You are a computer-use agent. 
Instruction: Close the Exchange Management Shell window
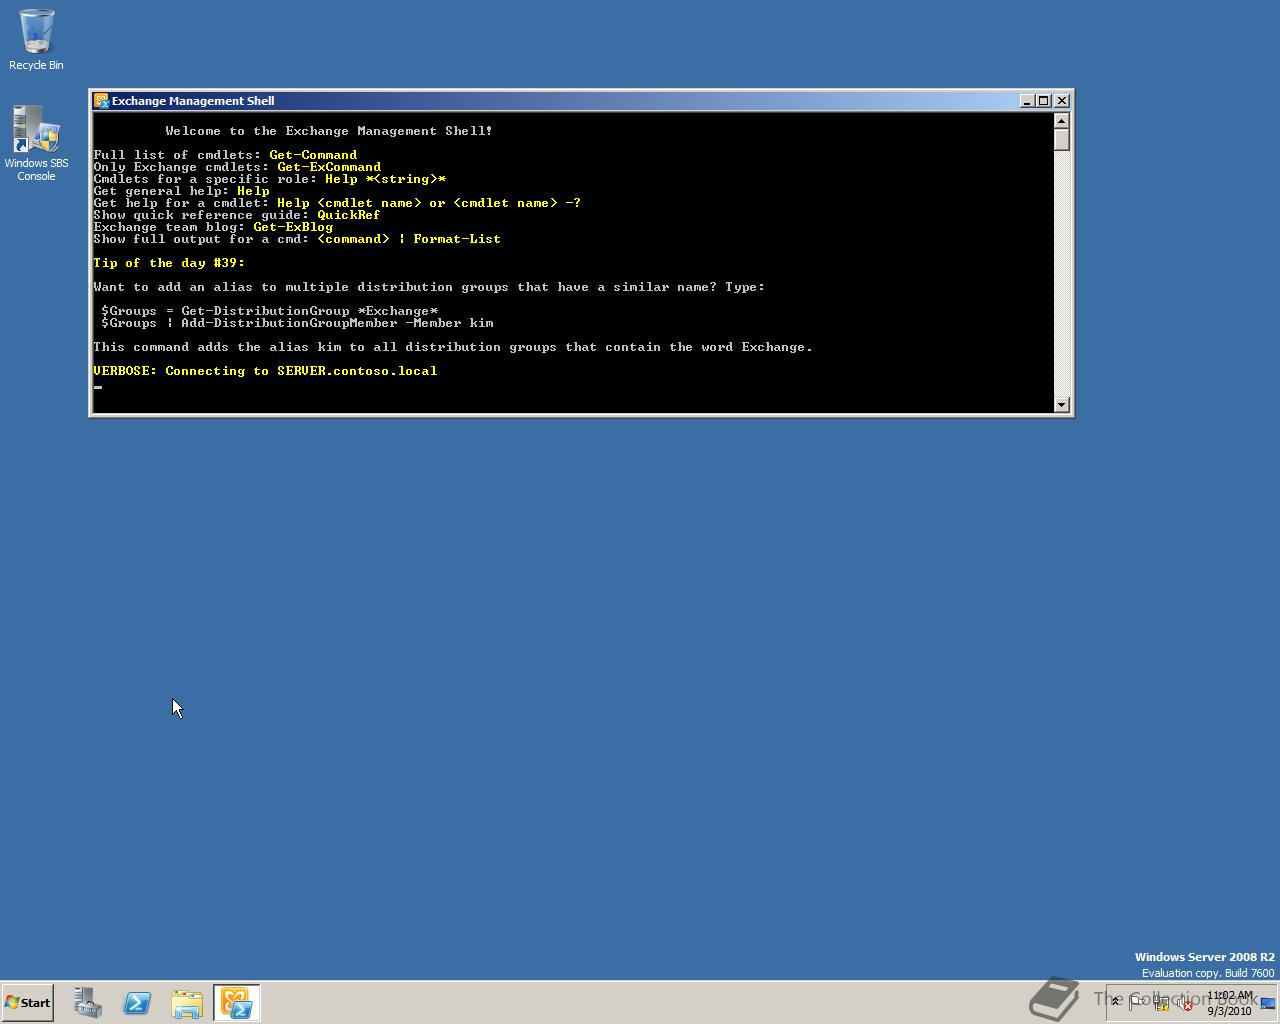coord(1062,101)
